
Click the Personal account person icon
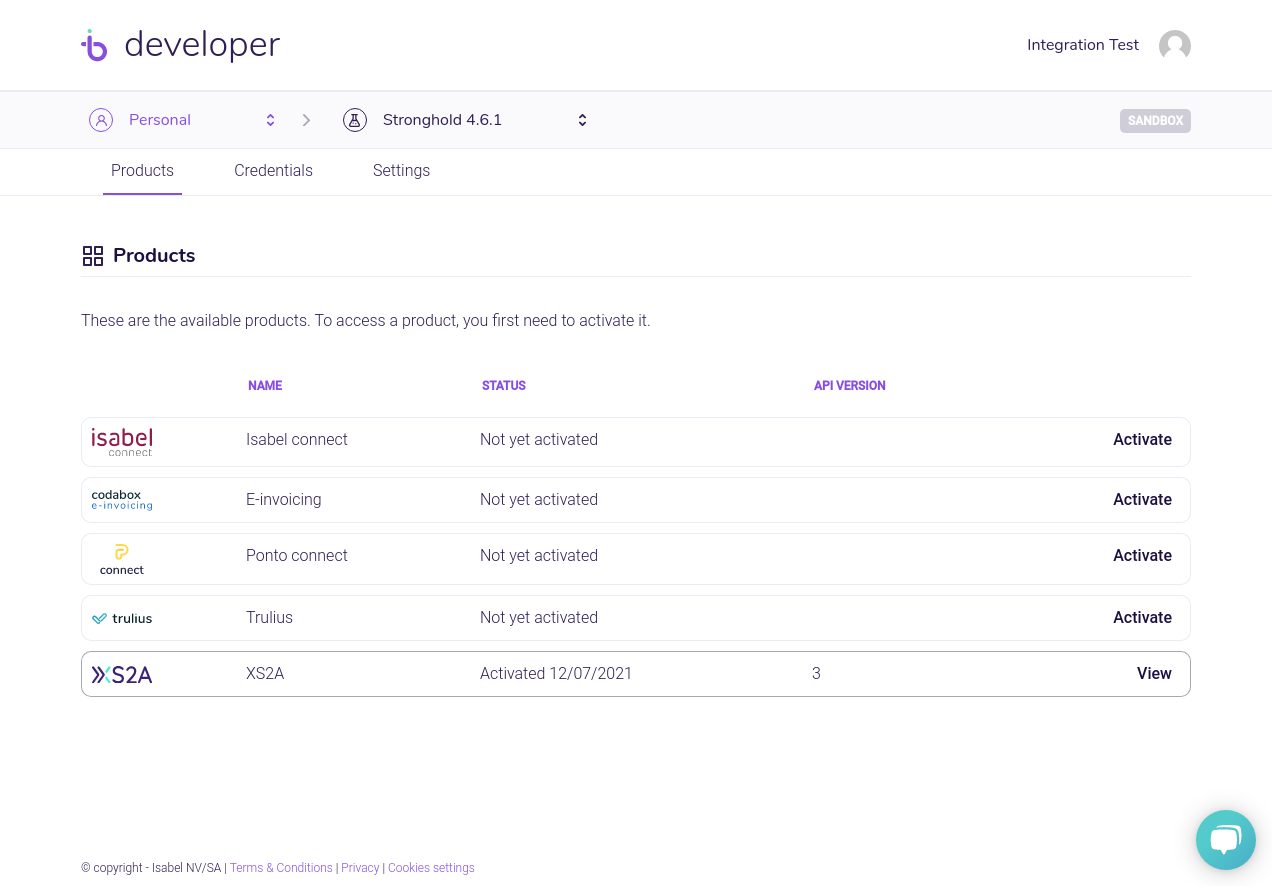tap(101, 120)
